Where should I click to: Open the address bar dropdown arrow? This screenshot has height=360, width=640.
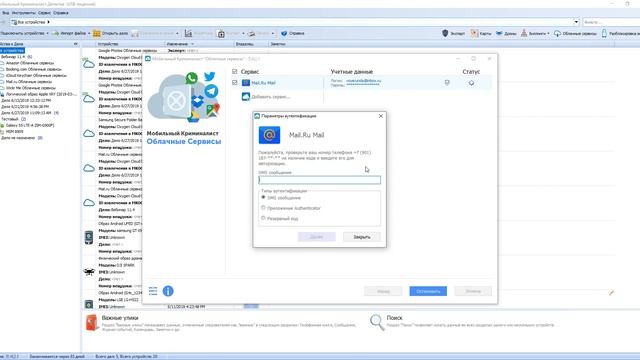point(576,22)
